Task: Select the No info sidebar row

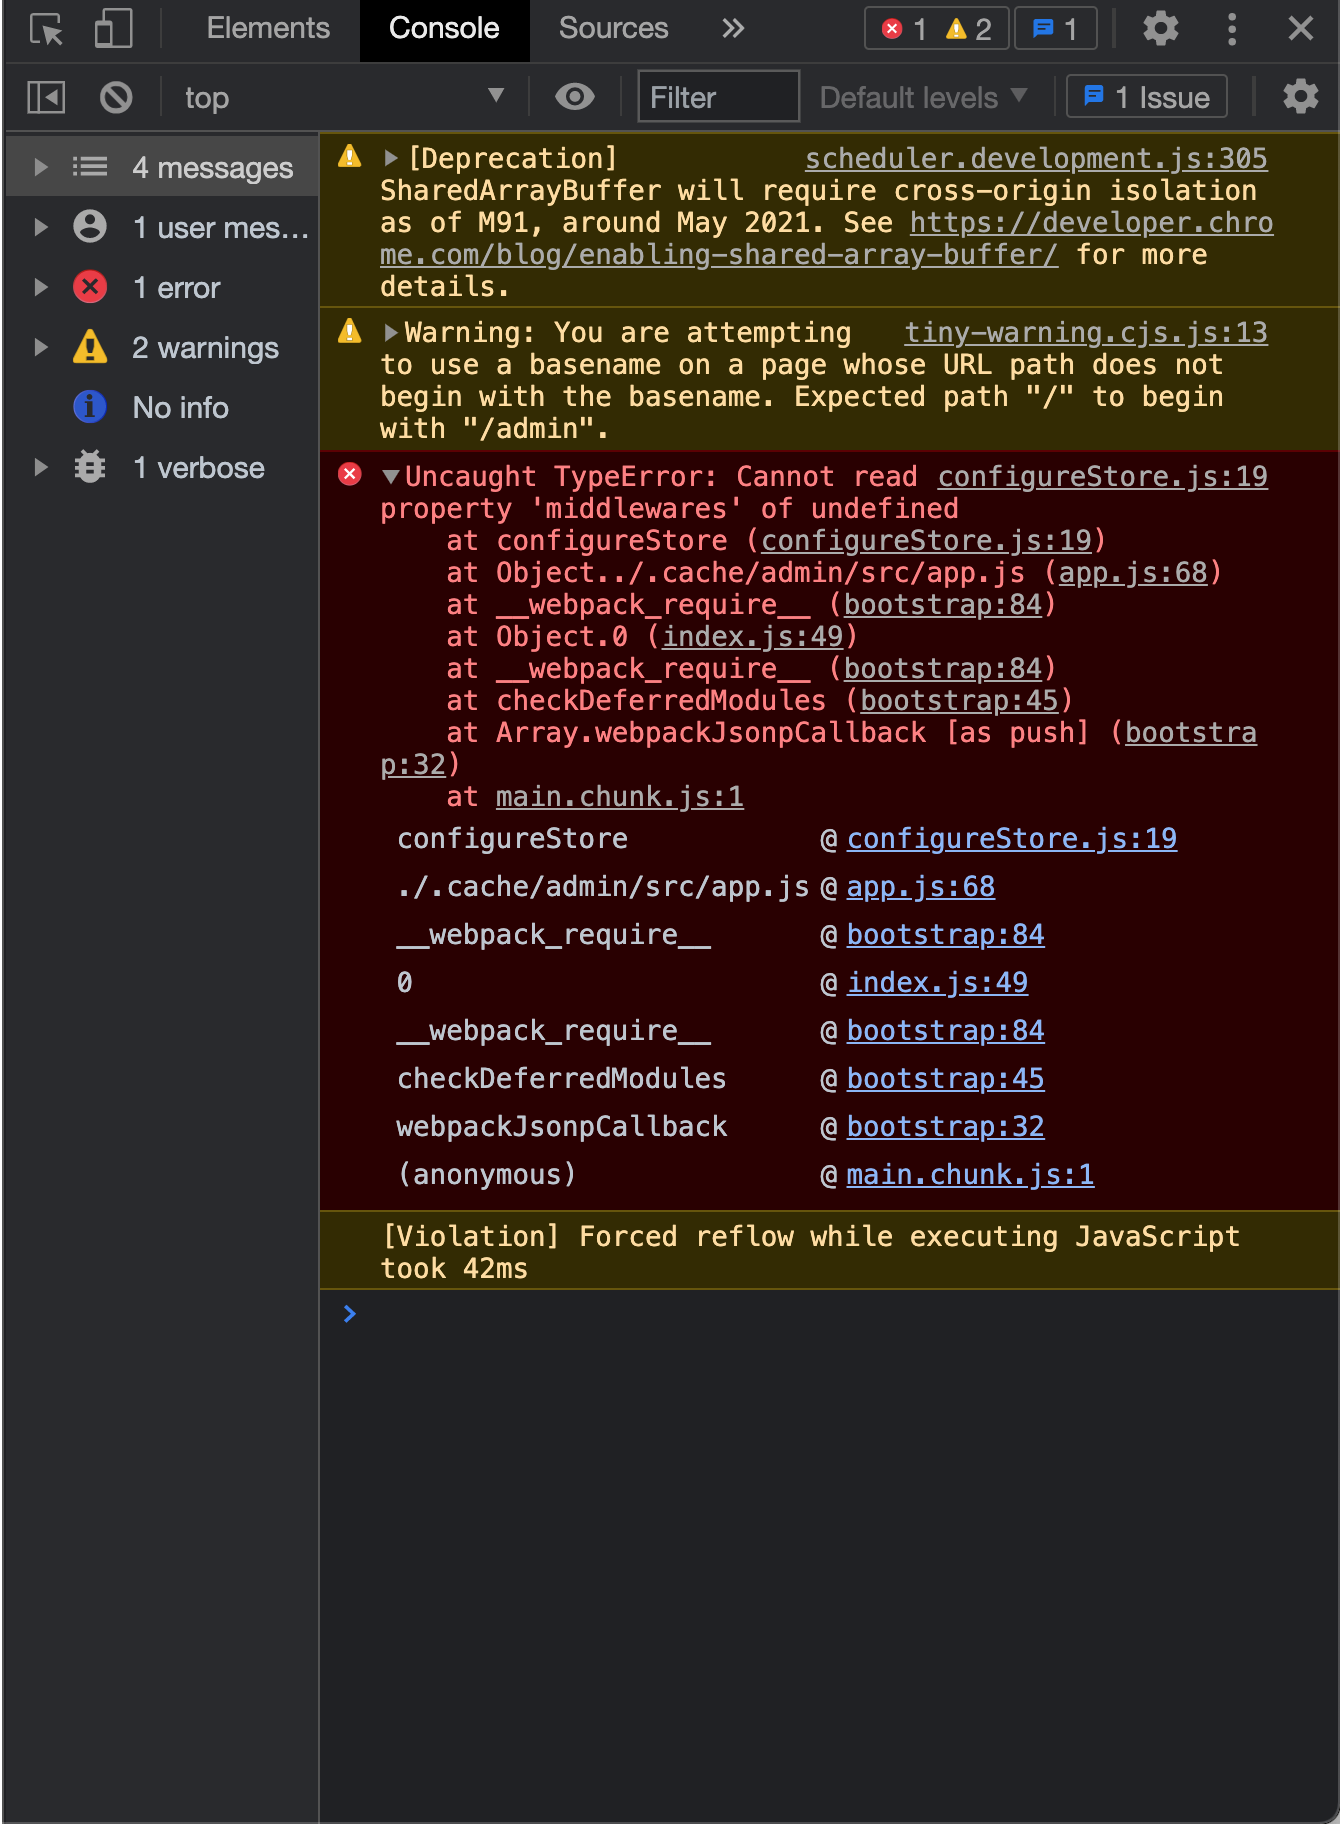Action: 162,407
